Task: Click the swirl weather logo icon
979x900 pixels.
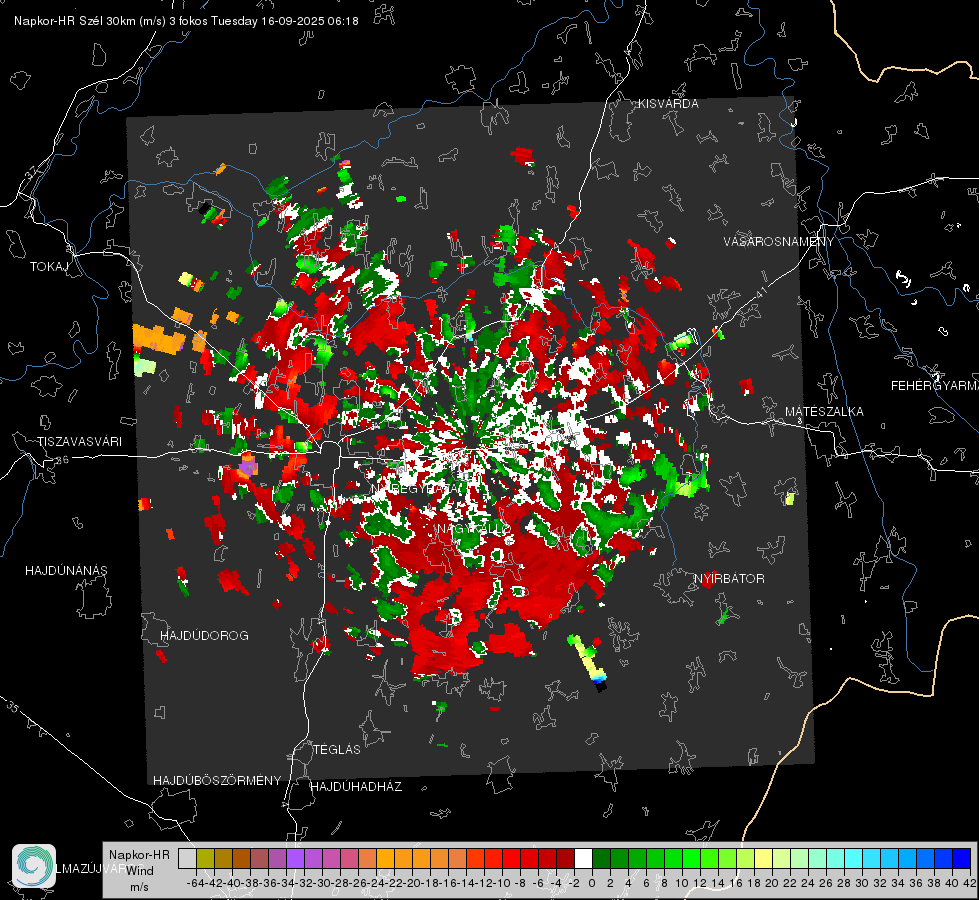Action: pyautogui.click(x=34, y=866)
